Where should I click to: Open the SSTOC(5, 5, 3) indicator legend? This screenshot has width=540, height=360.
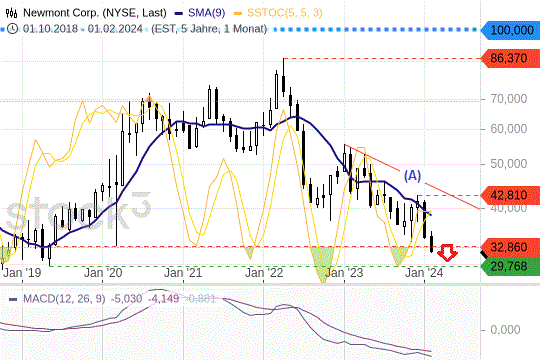(x=285, y=13)
